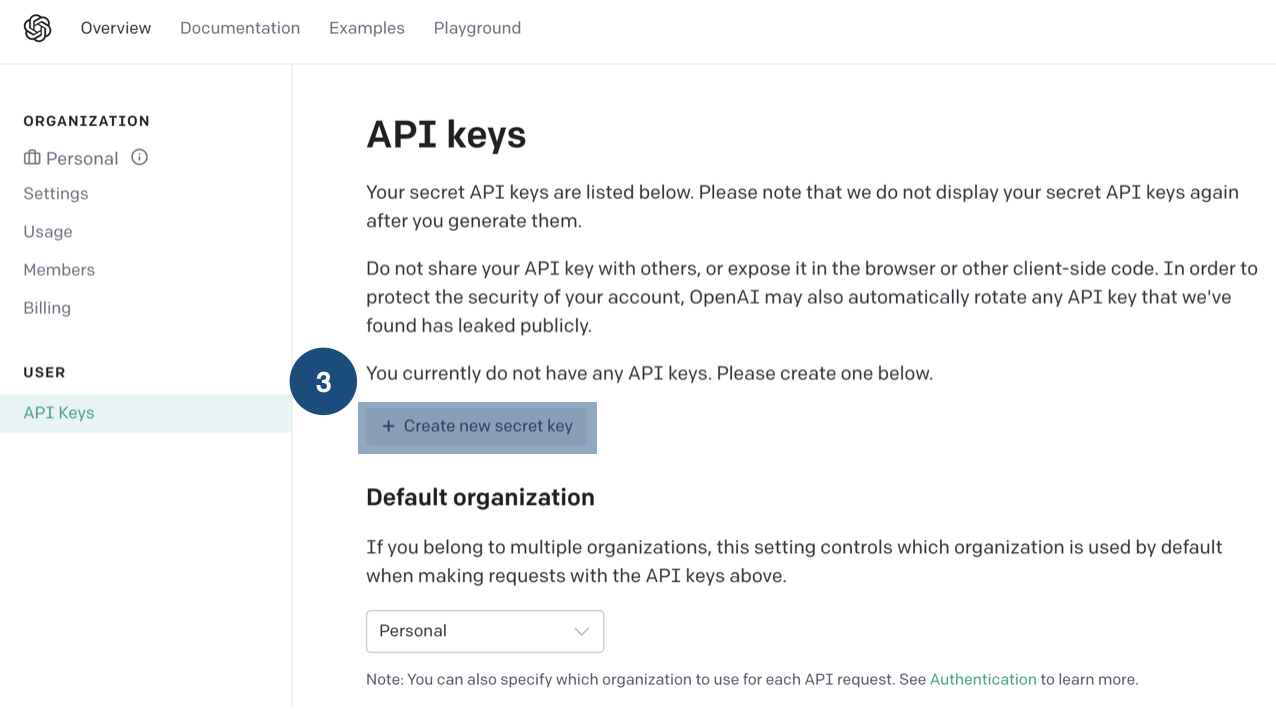Activate the Organization sidebar section label

coord(86,120)
